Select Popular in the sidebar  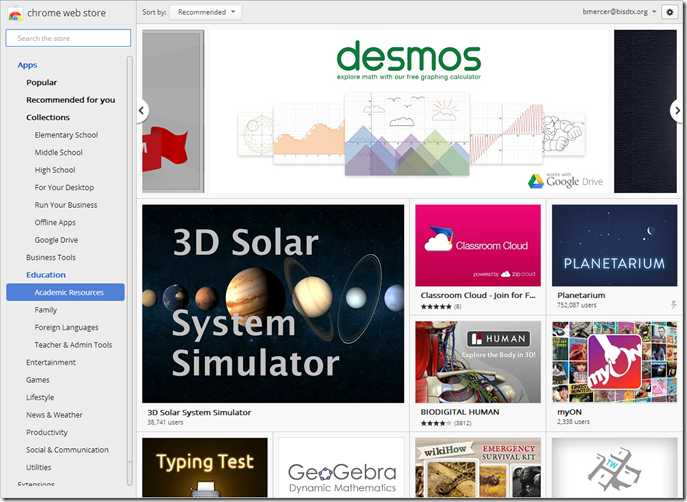(42, 82)
